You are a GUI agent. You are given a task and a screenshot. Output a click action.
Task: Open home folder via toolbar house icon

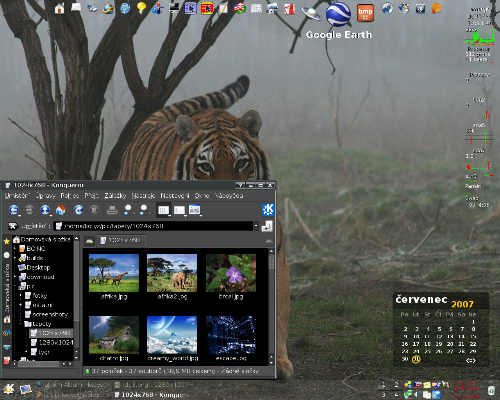[61, 210]
